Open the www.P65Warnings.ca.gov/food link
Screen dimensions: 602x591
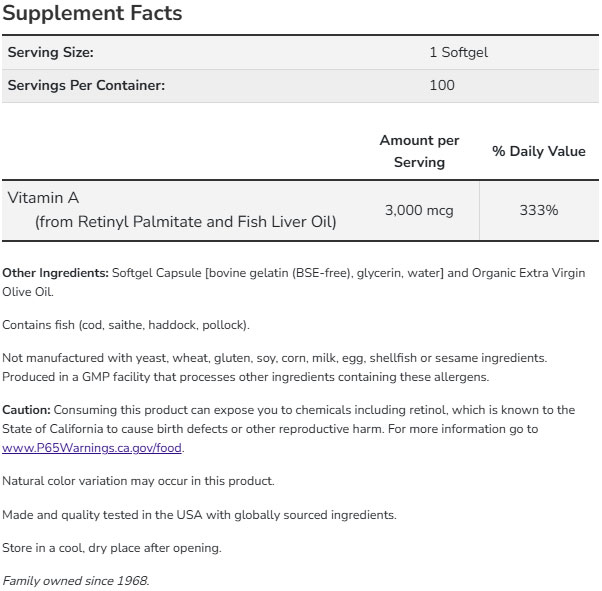92,447
